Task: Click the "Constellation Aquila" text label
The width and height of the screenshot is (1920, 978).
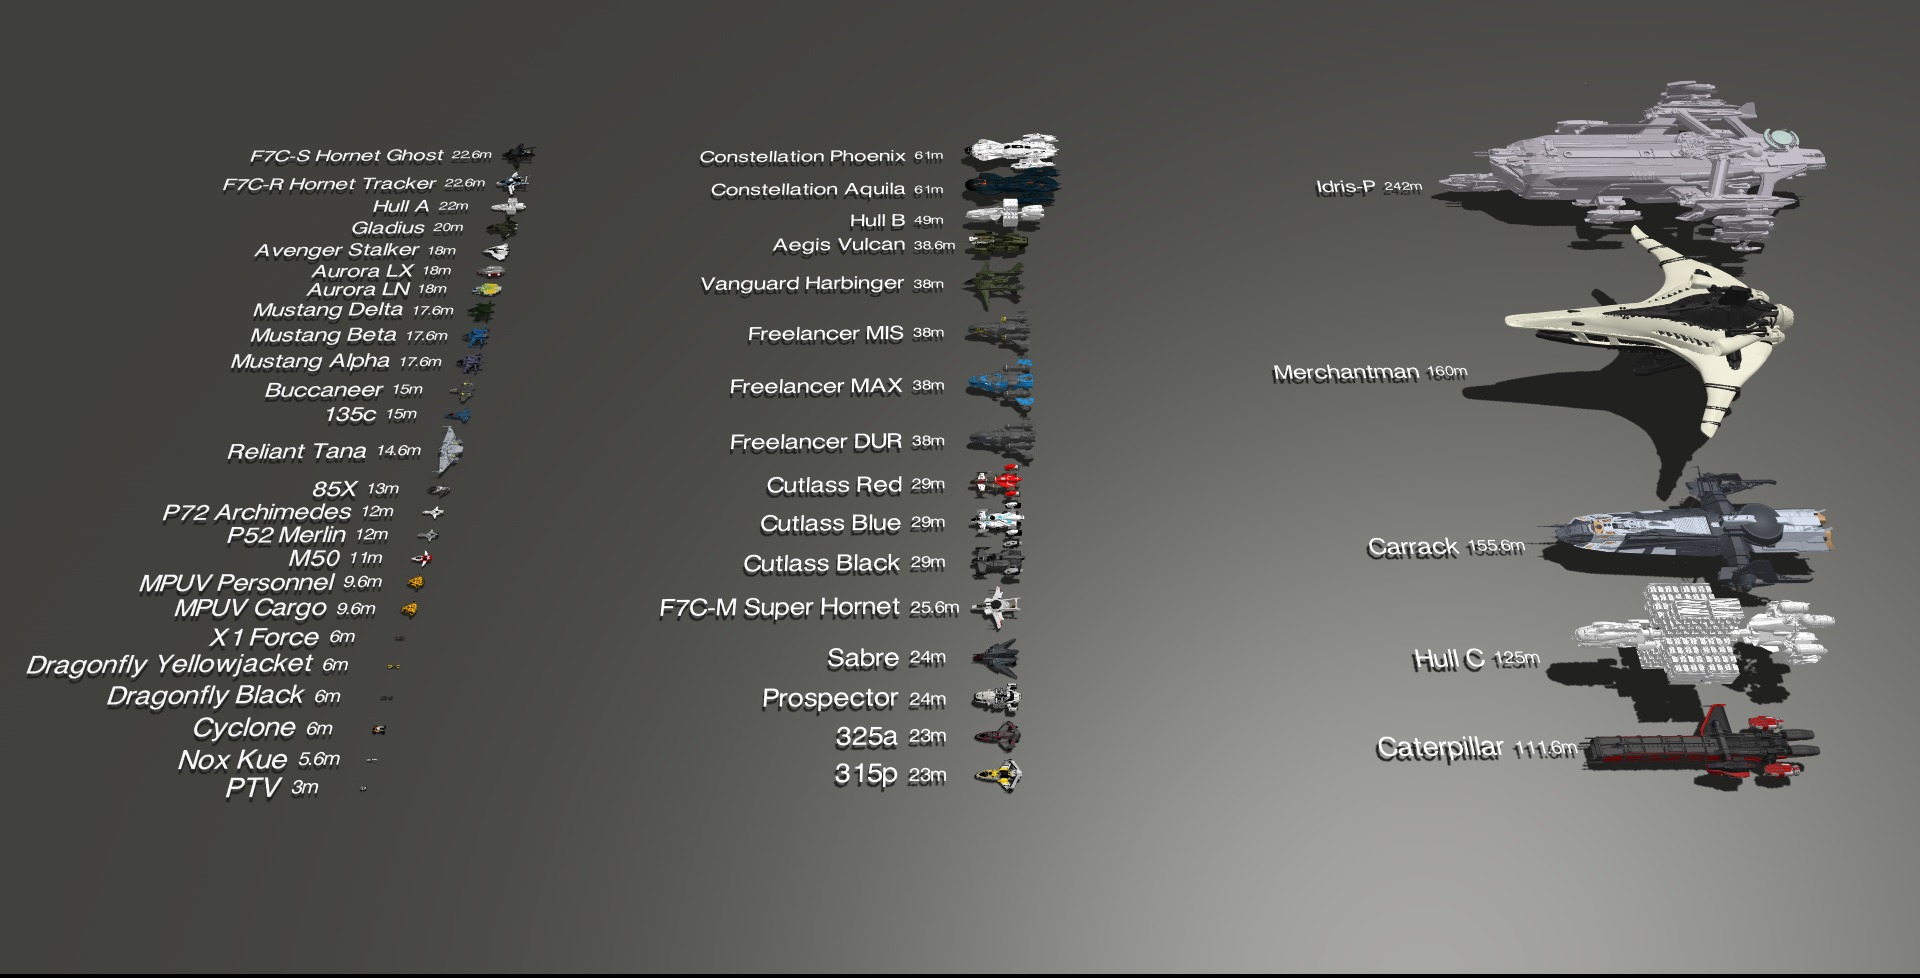Action: (x=808, y=189)
